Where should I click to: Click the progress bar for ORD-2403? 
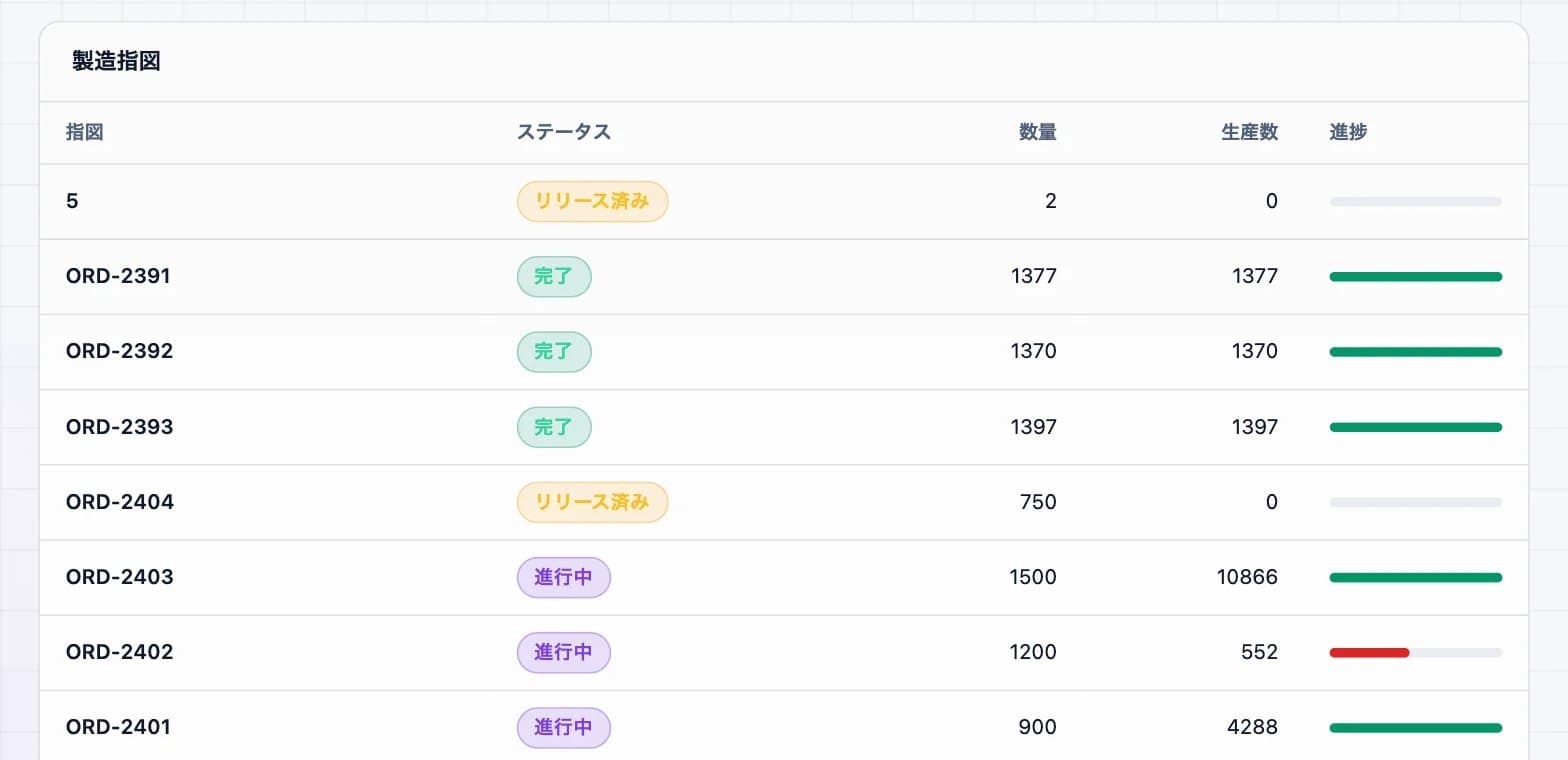pyautogui.click(x=1416, y=577)
